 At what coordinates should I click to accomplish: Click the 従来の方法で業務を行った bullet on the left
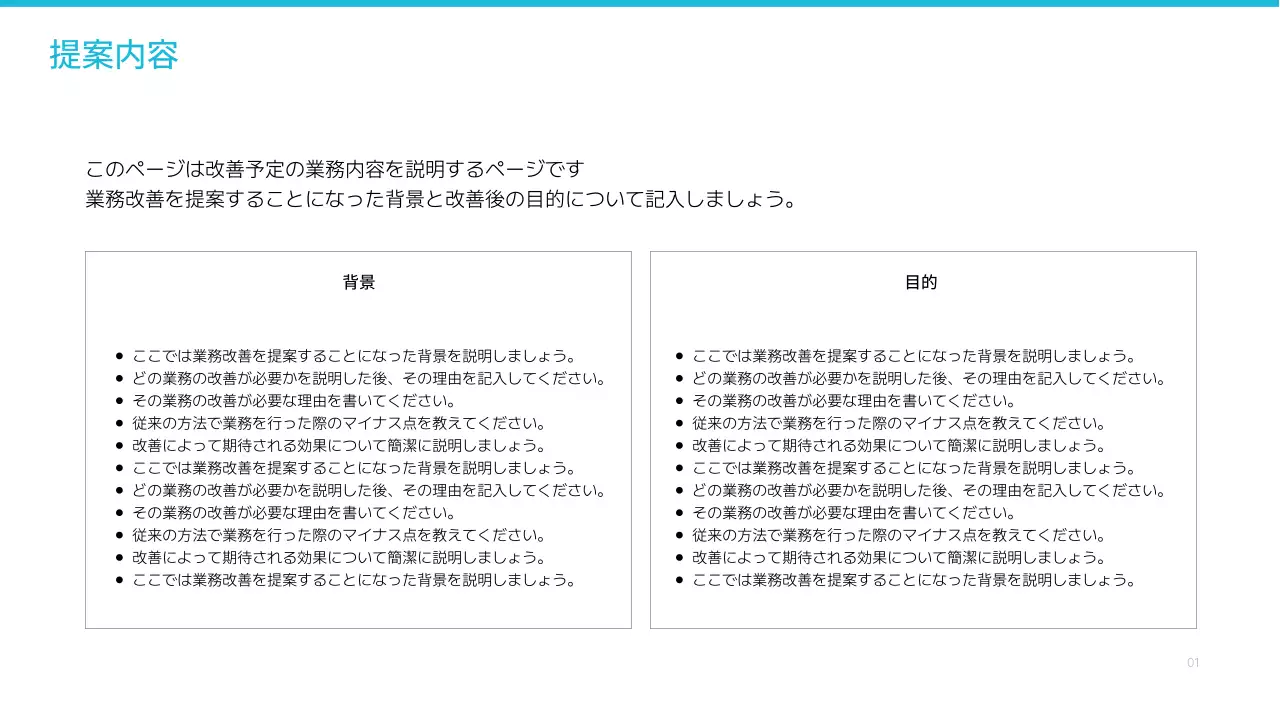[338, 423]
